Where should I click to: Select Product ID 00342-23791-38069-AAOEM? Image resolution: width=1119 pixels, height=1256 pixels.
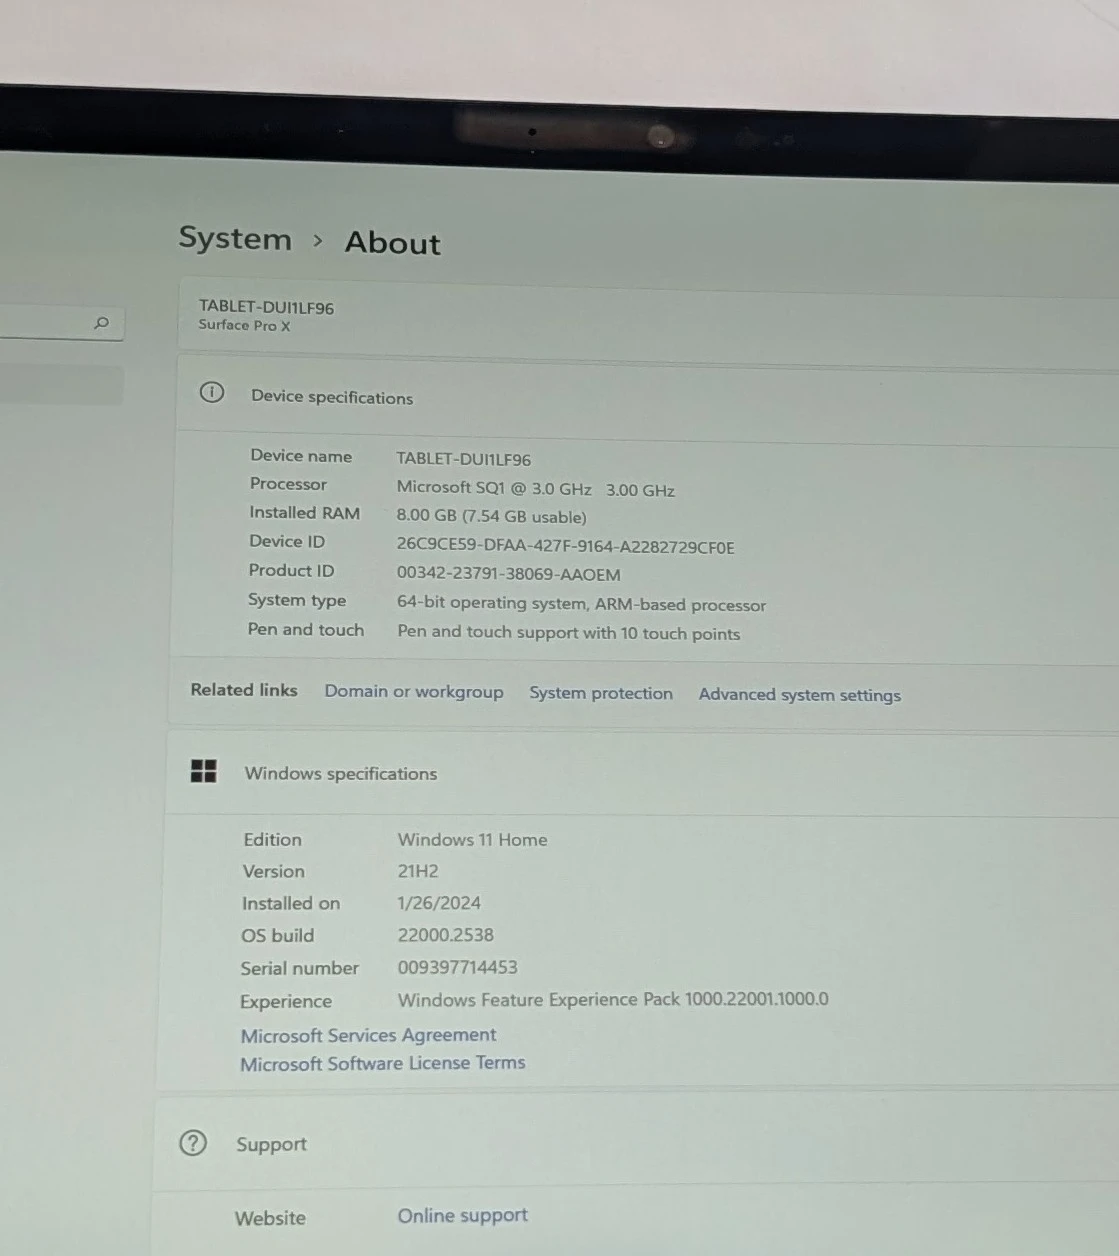click(x=508, y=574)
